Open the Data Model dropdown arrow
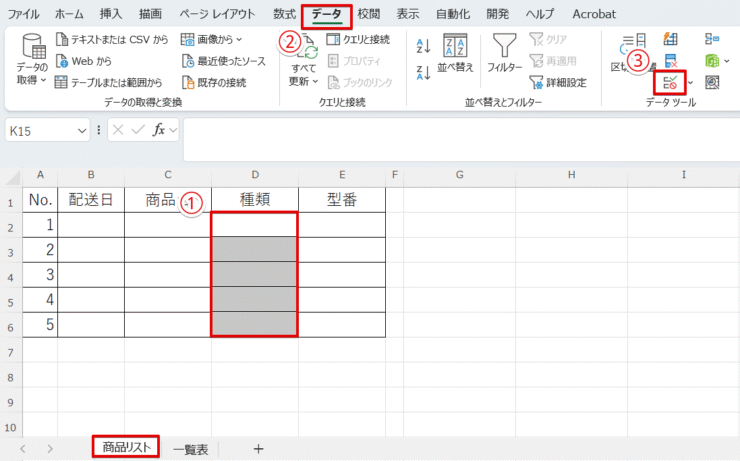740x461 pixels. click(727, 61)
